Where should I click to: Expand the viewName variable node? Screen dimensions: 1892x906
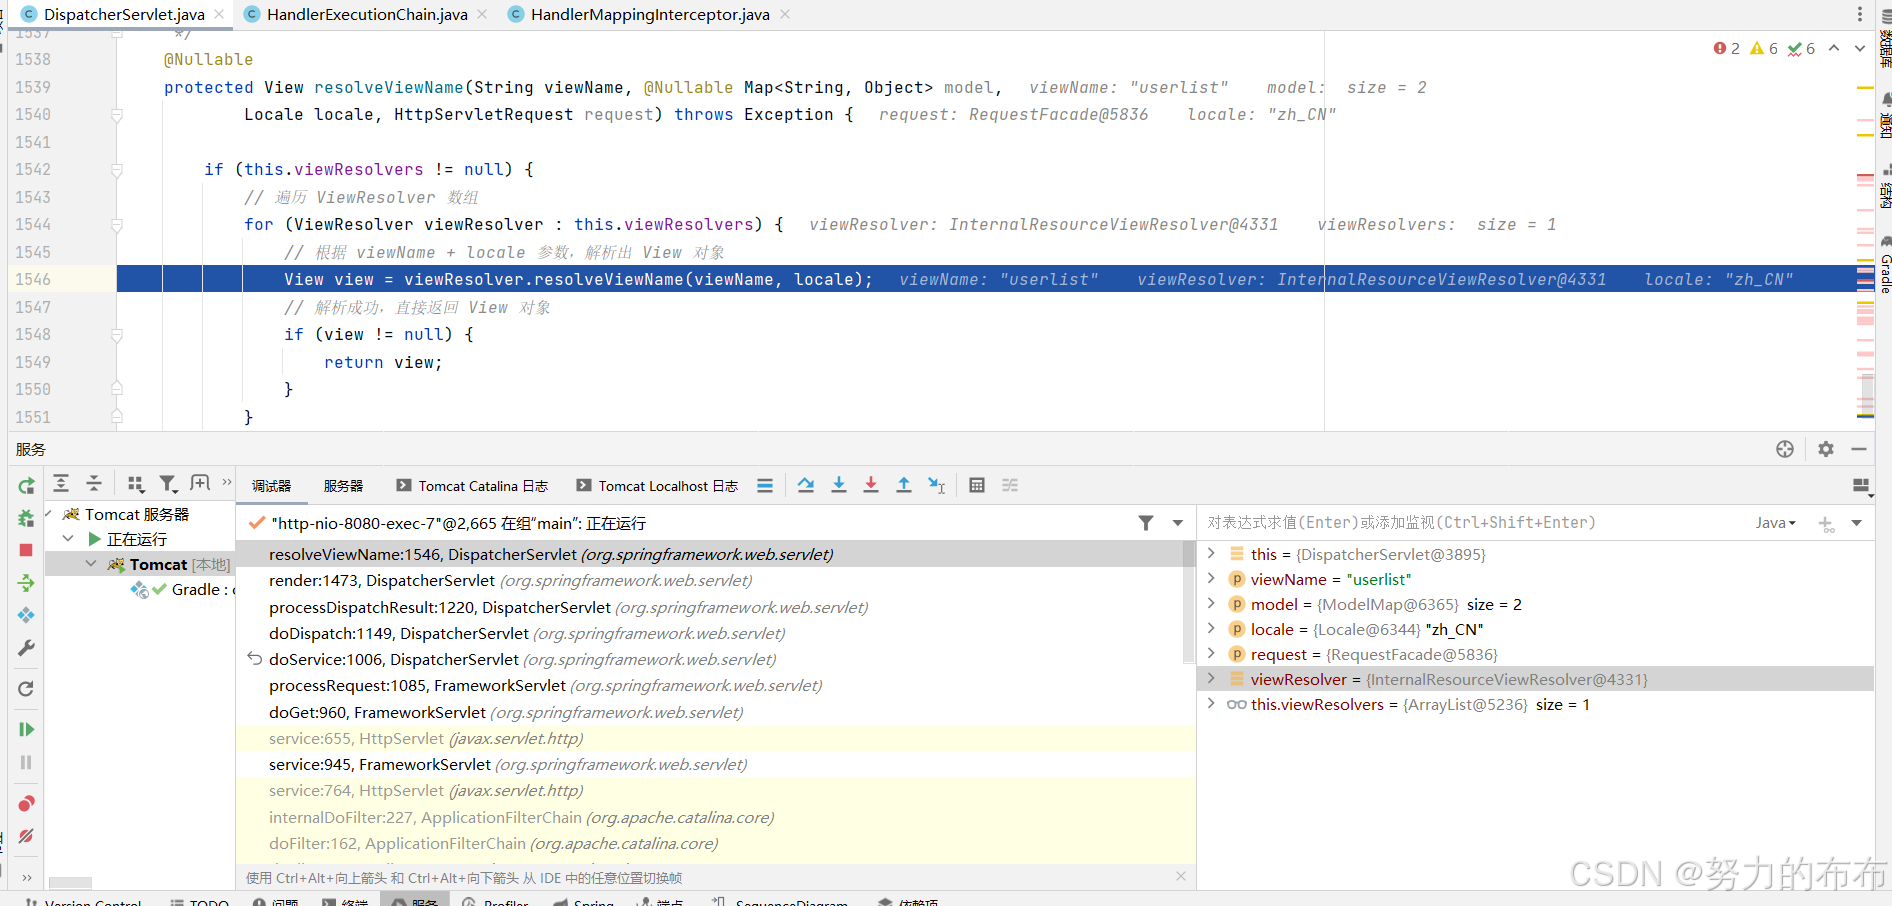point(1211,578)
